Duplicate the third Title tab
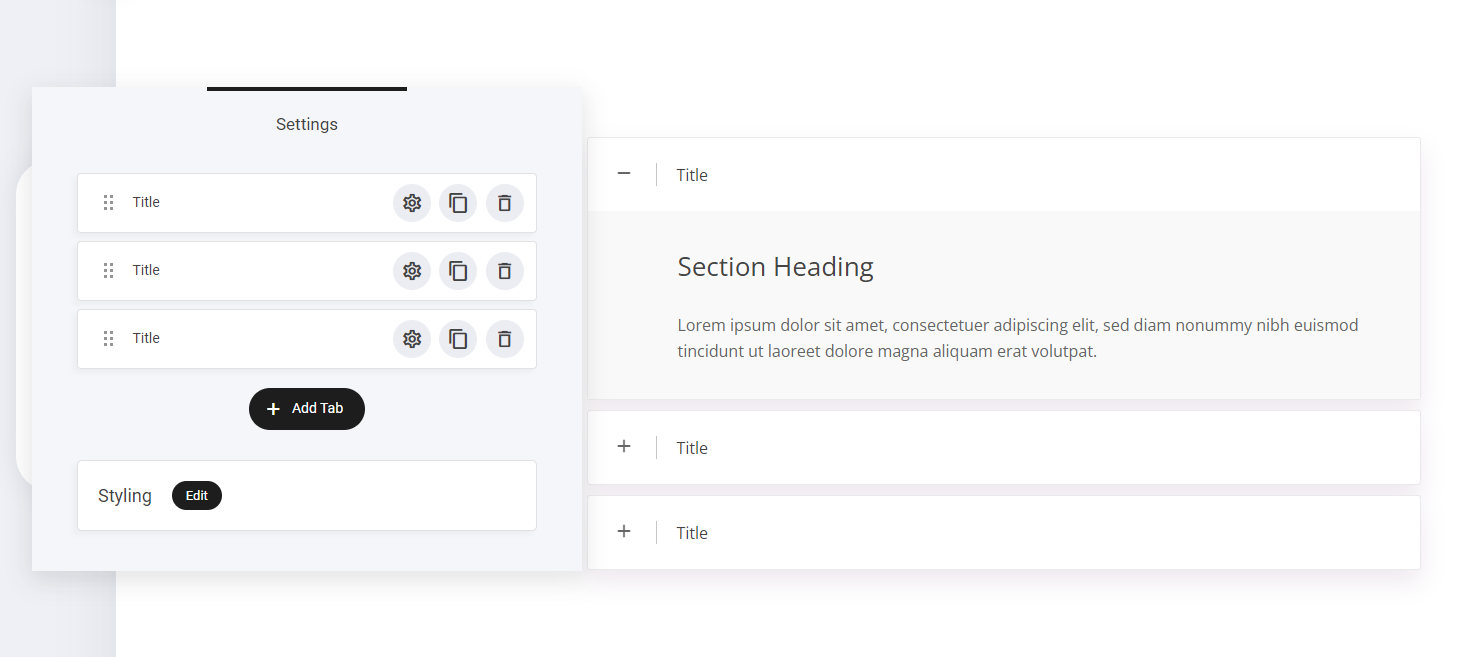 (458, 339)
